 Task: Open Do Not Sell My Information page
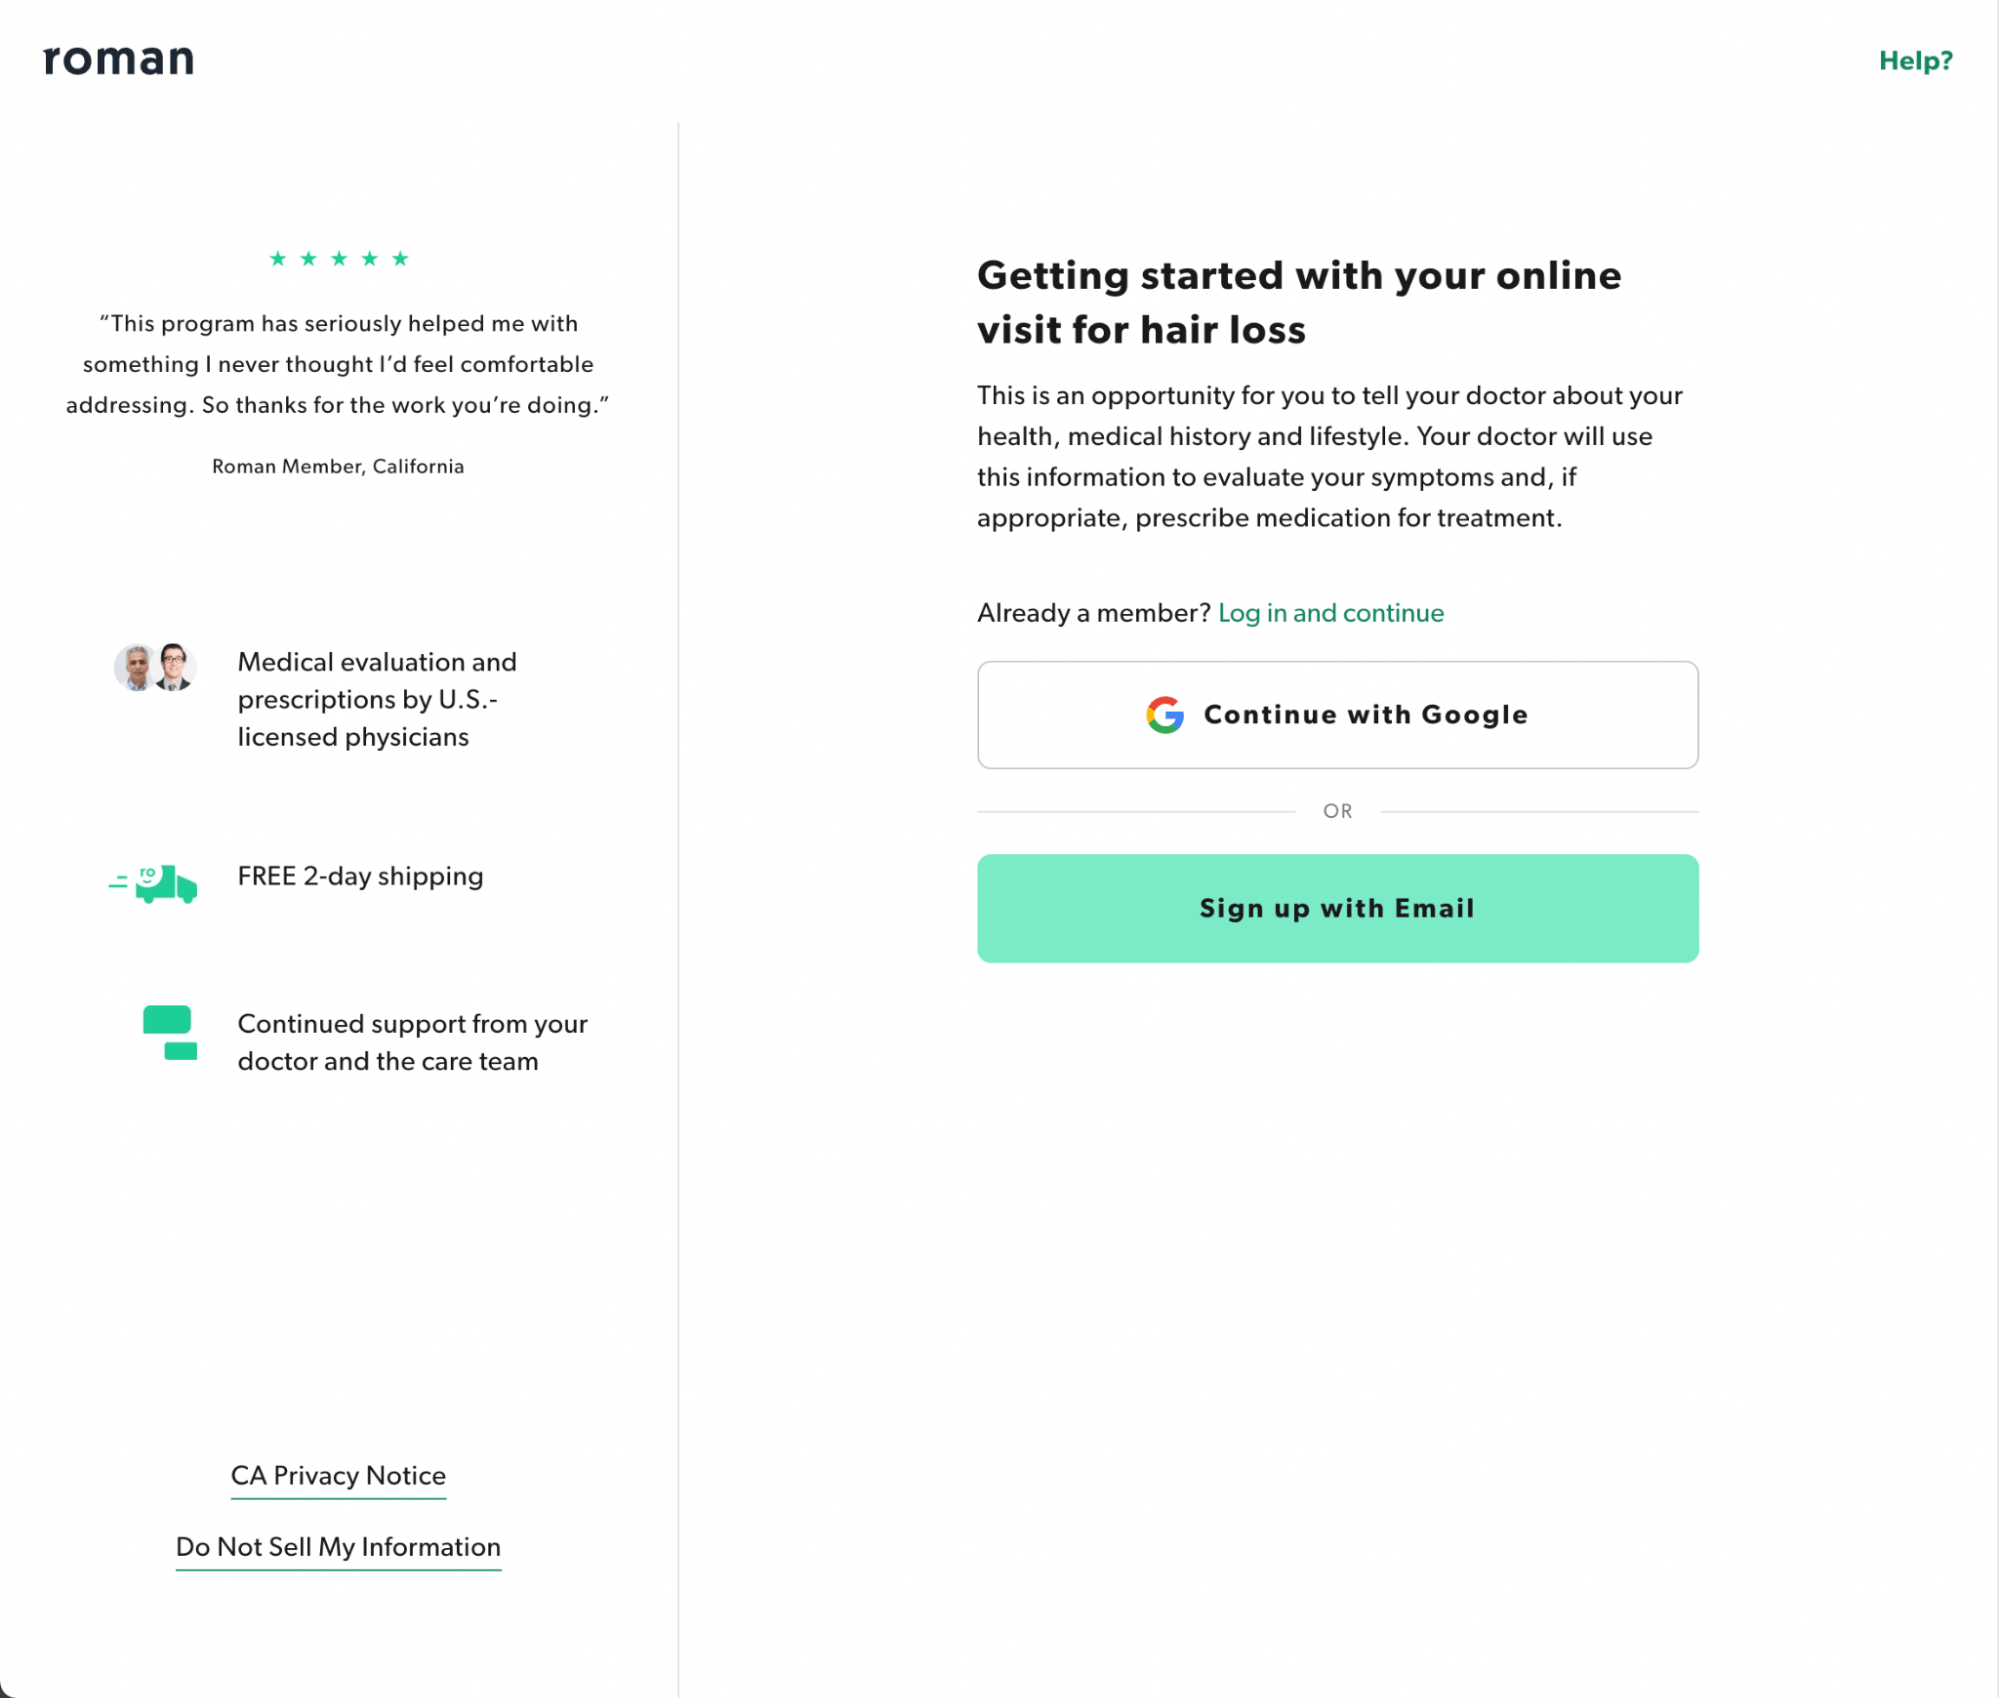pos(339,1547)
